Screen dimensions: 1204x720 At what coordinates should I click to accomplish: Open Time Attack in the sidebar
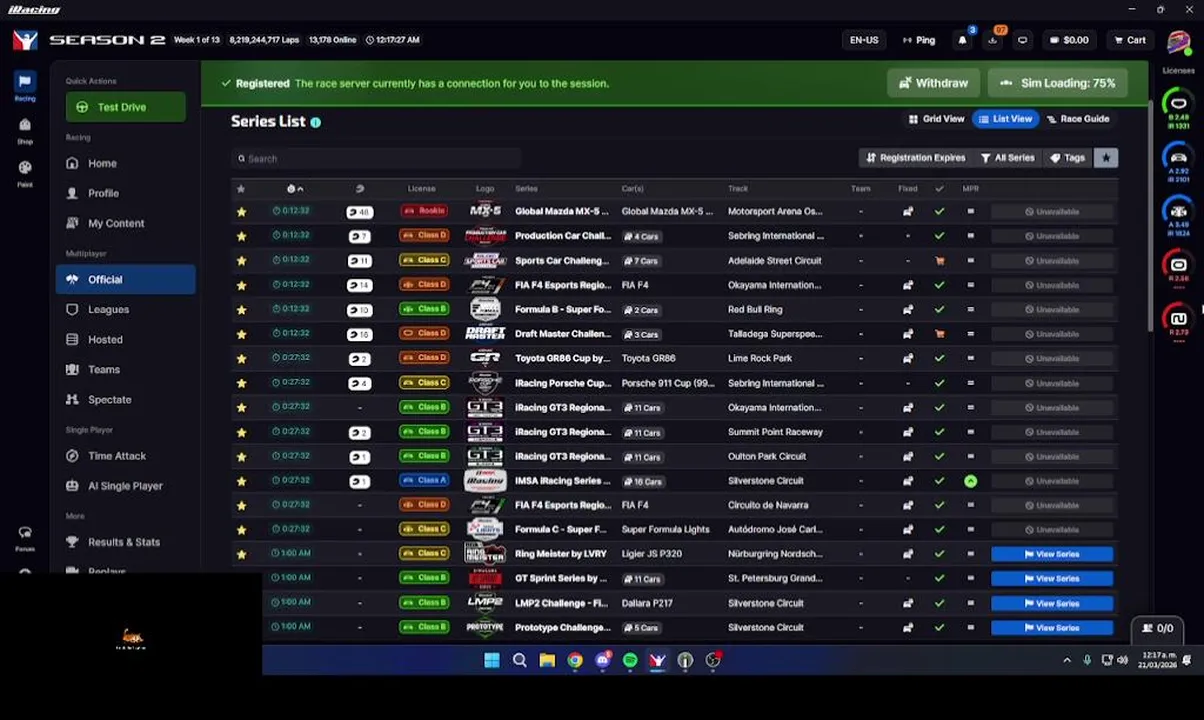[x=125, y=455]
